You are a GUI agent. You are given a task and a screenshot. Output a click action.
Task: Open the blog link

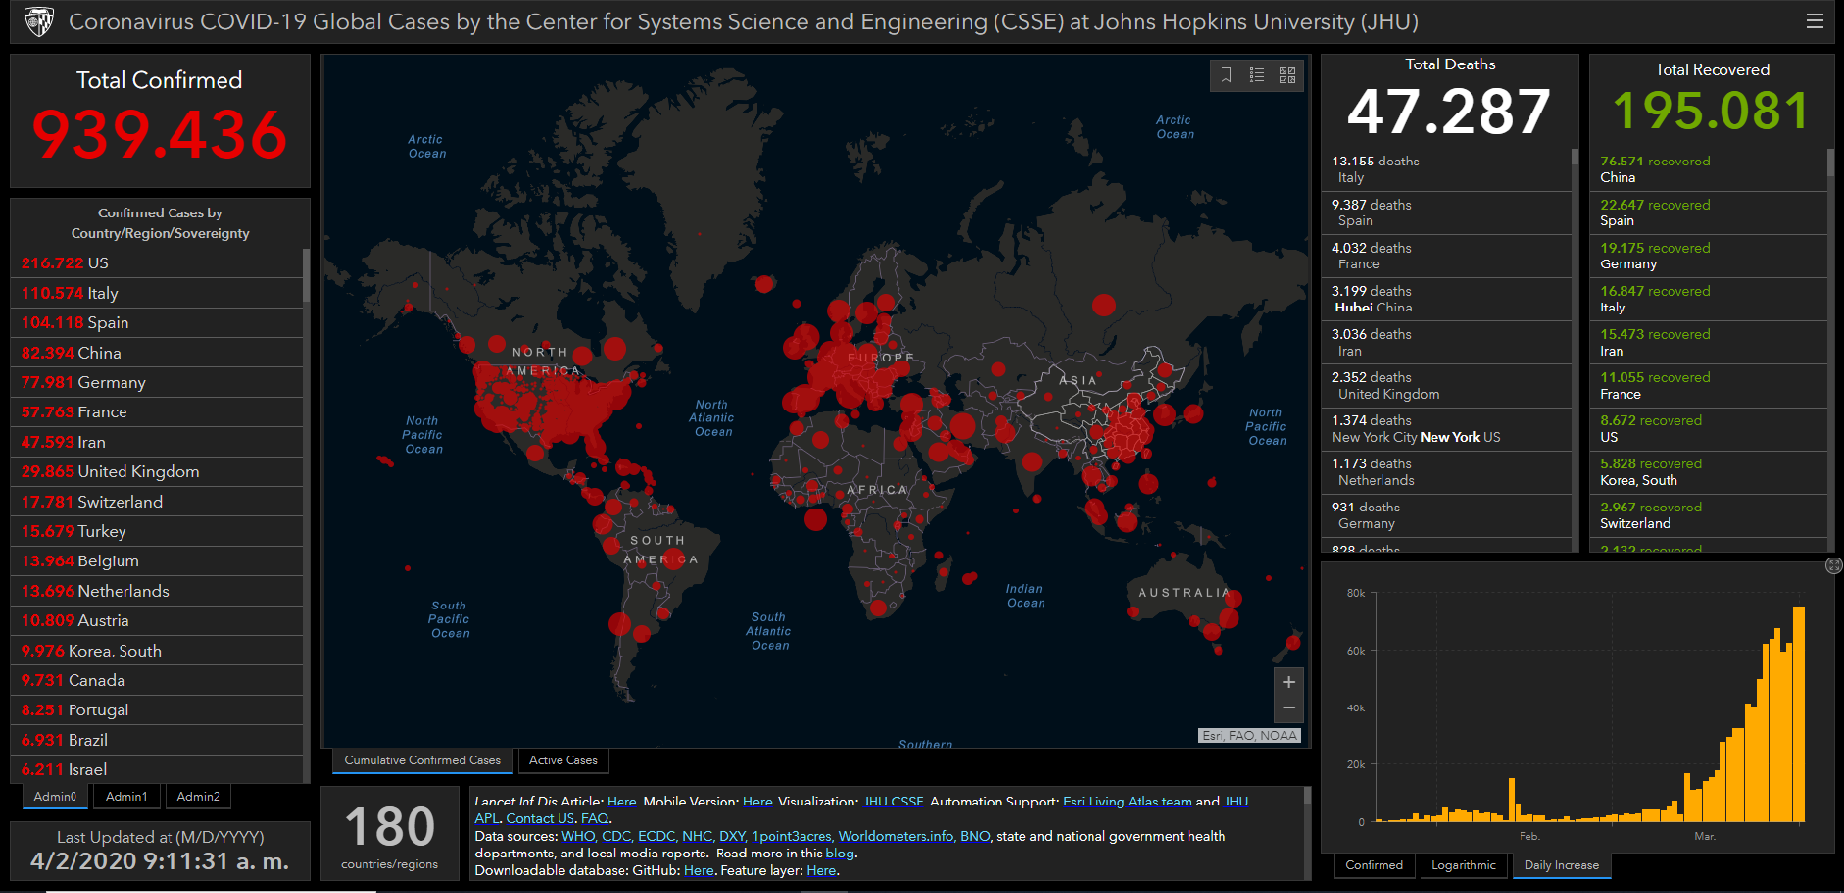click(839, 853)
